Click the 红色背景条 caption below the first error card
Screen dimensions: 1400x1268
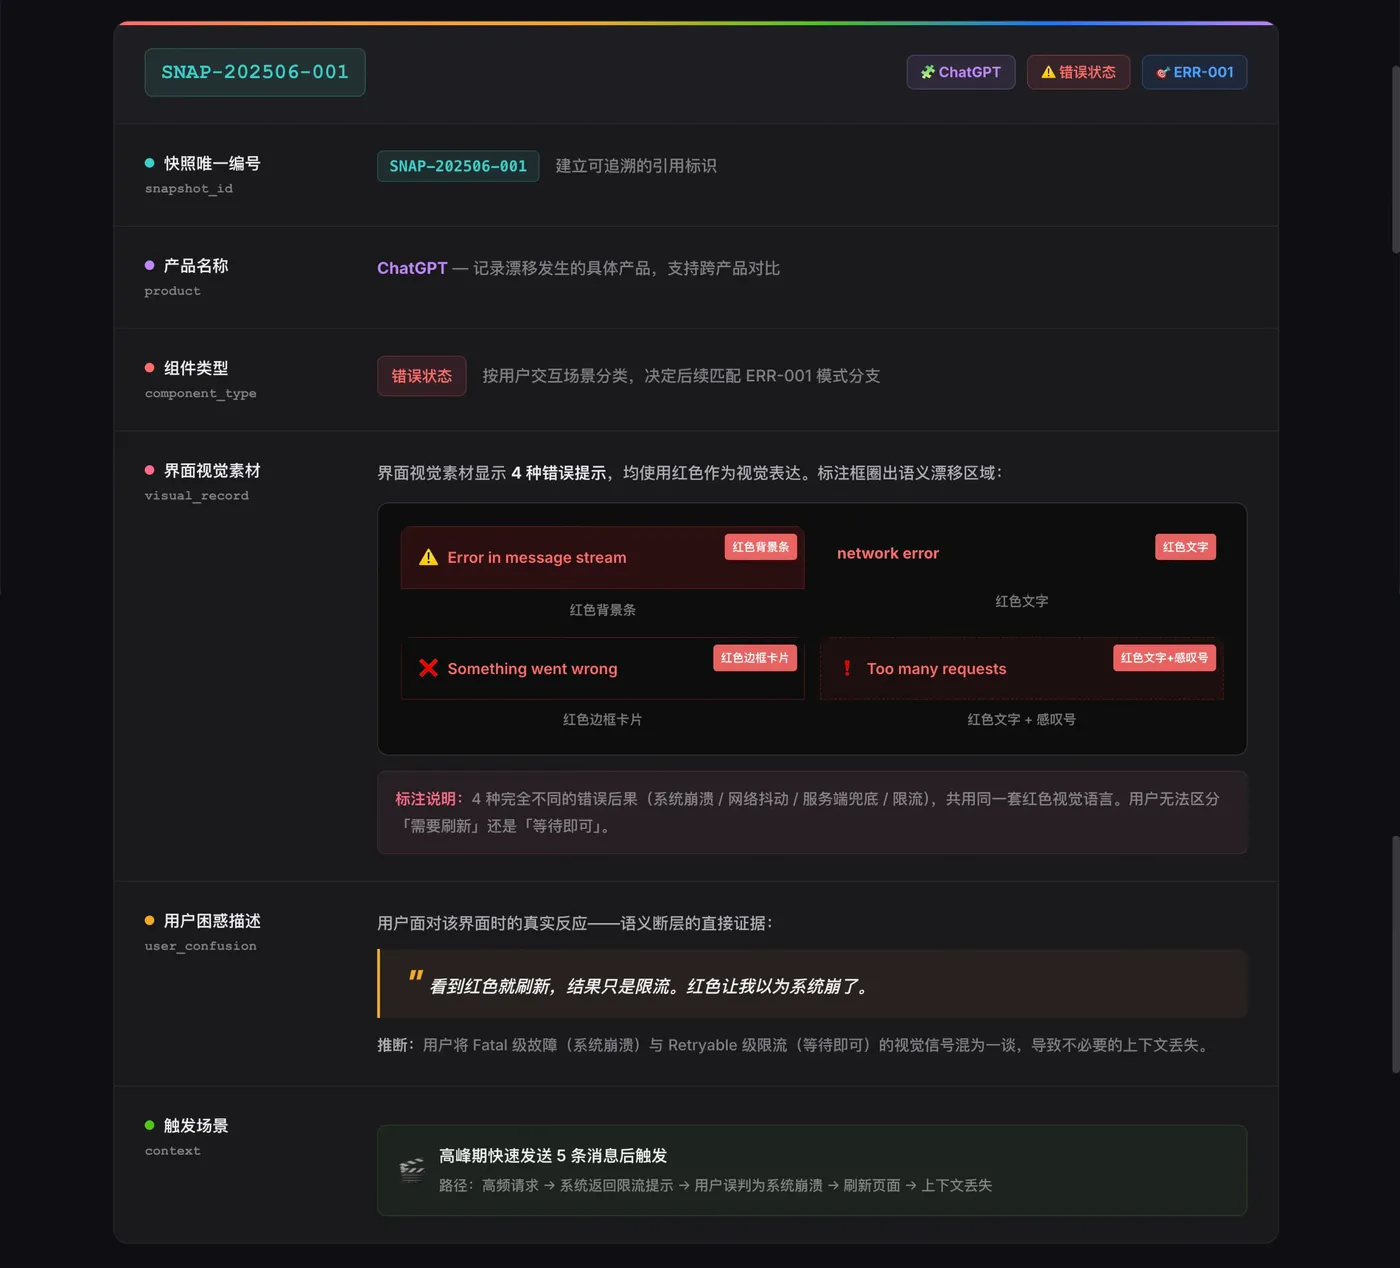click(x=603, y=610)
